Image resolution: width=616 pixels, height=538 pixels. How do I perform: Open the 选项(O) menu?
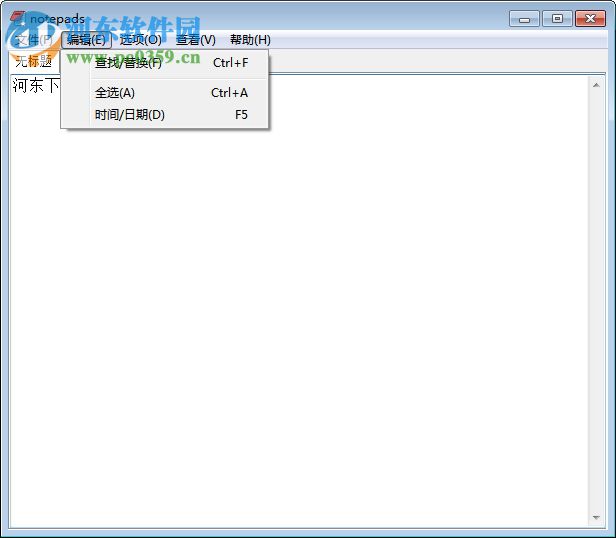140,40
